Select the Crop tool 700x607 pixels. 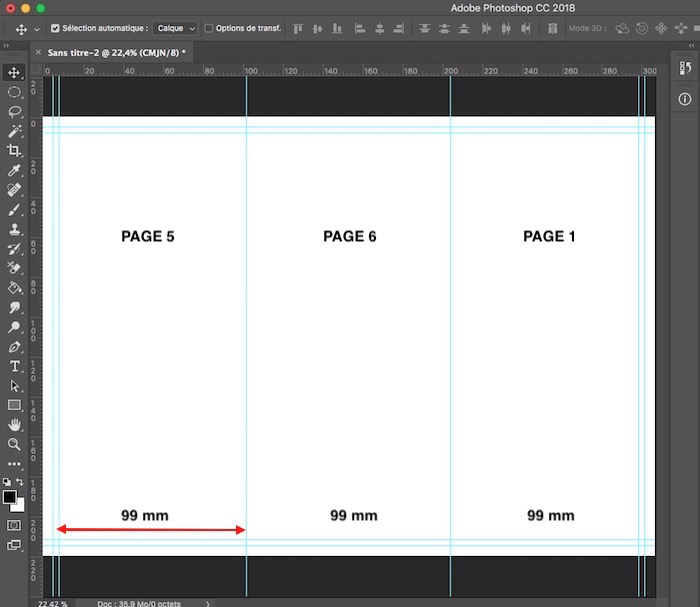[14, 151]
